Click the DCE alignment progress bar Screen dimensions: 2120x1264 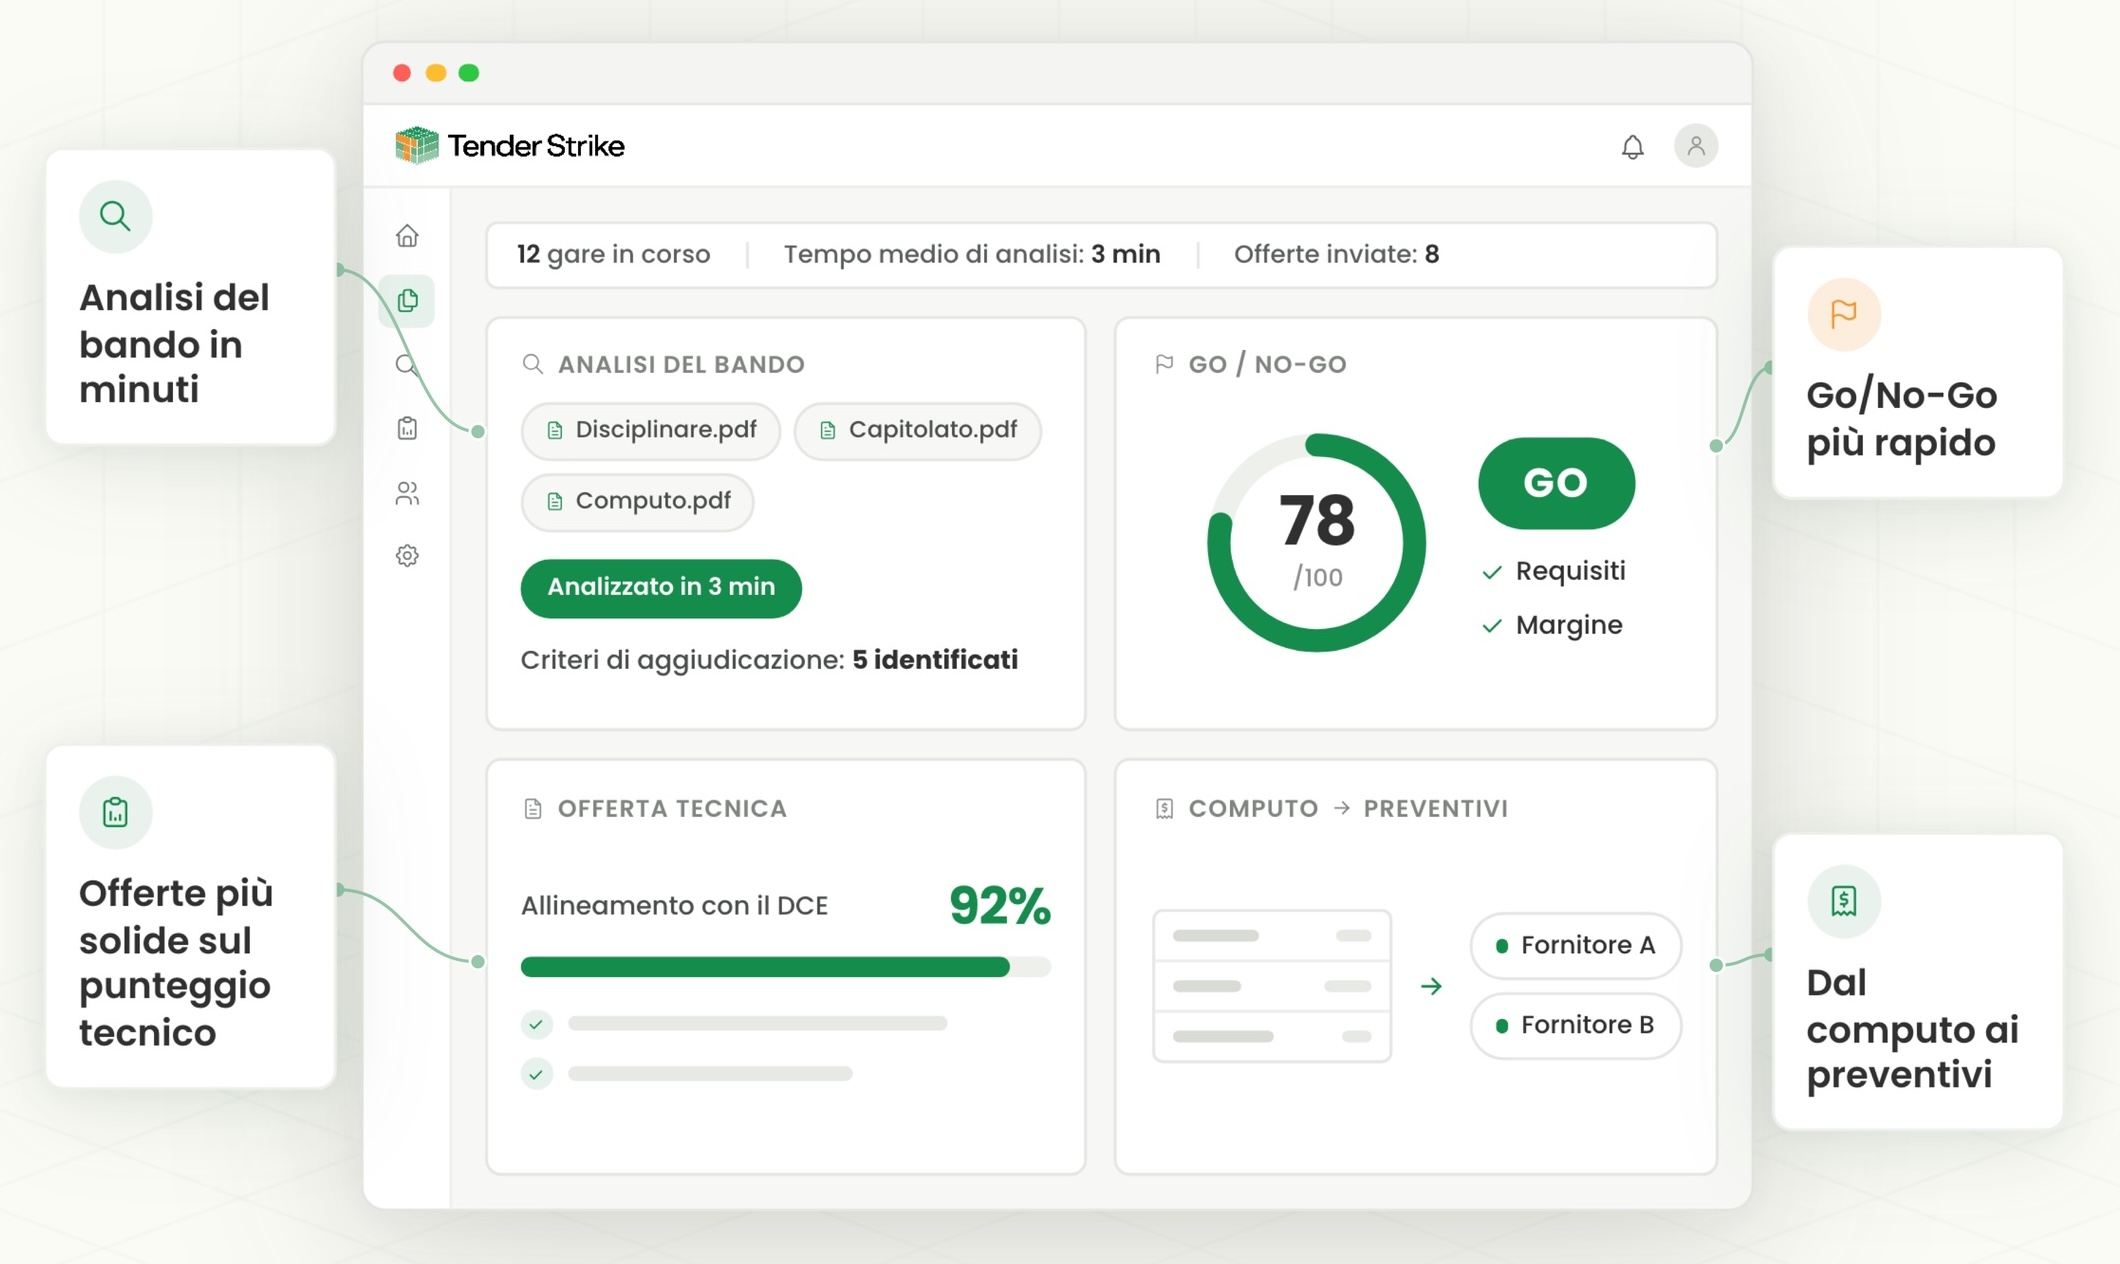point(786,967)
